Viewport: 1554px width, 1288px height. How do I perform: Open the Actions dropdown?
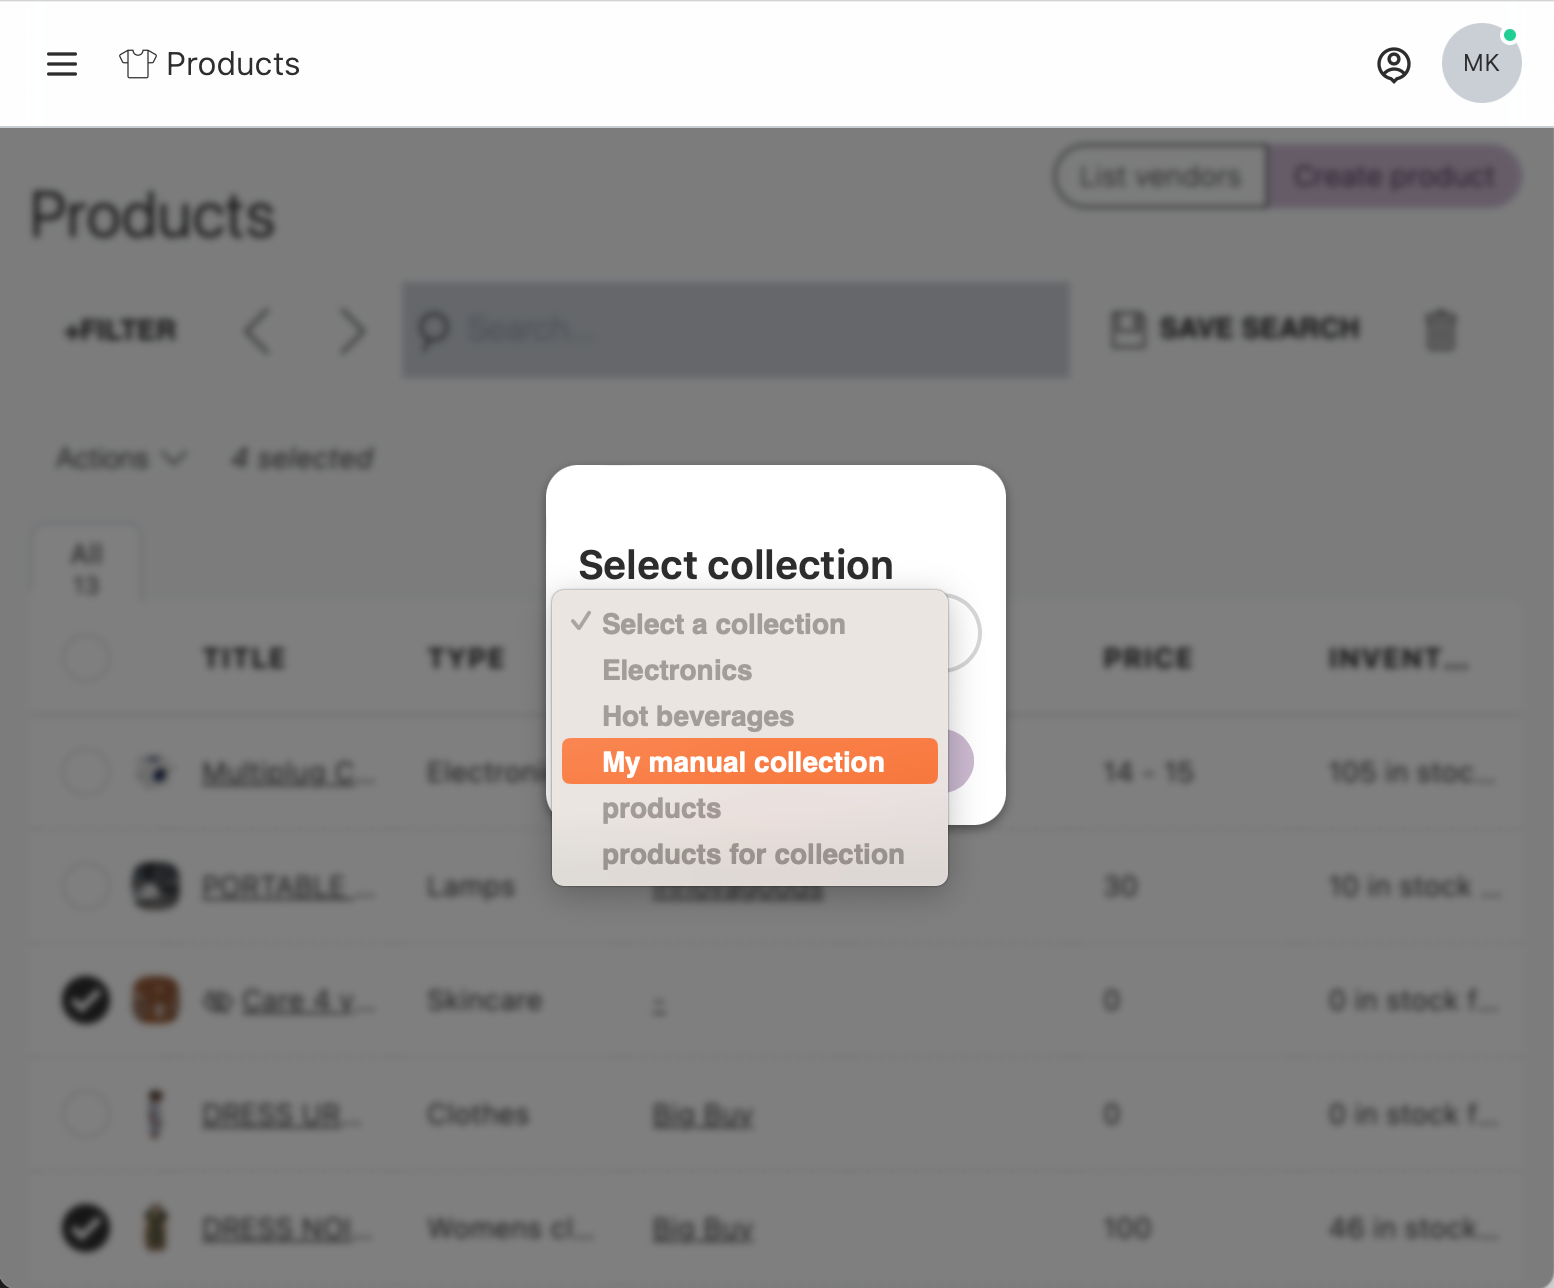(x=119, y=458)
